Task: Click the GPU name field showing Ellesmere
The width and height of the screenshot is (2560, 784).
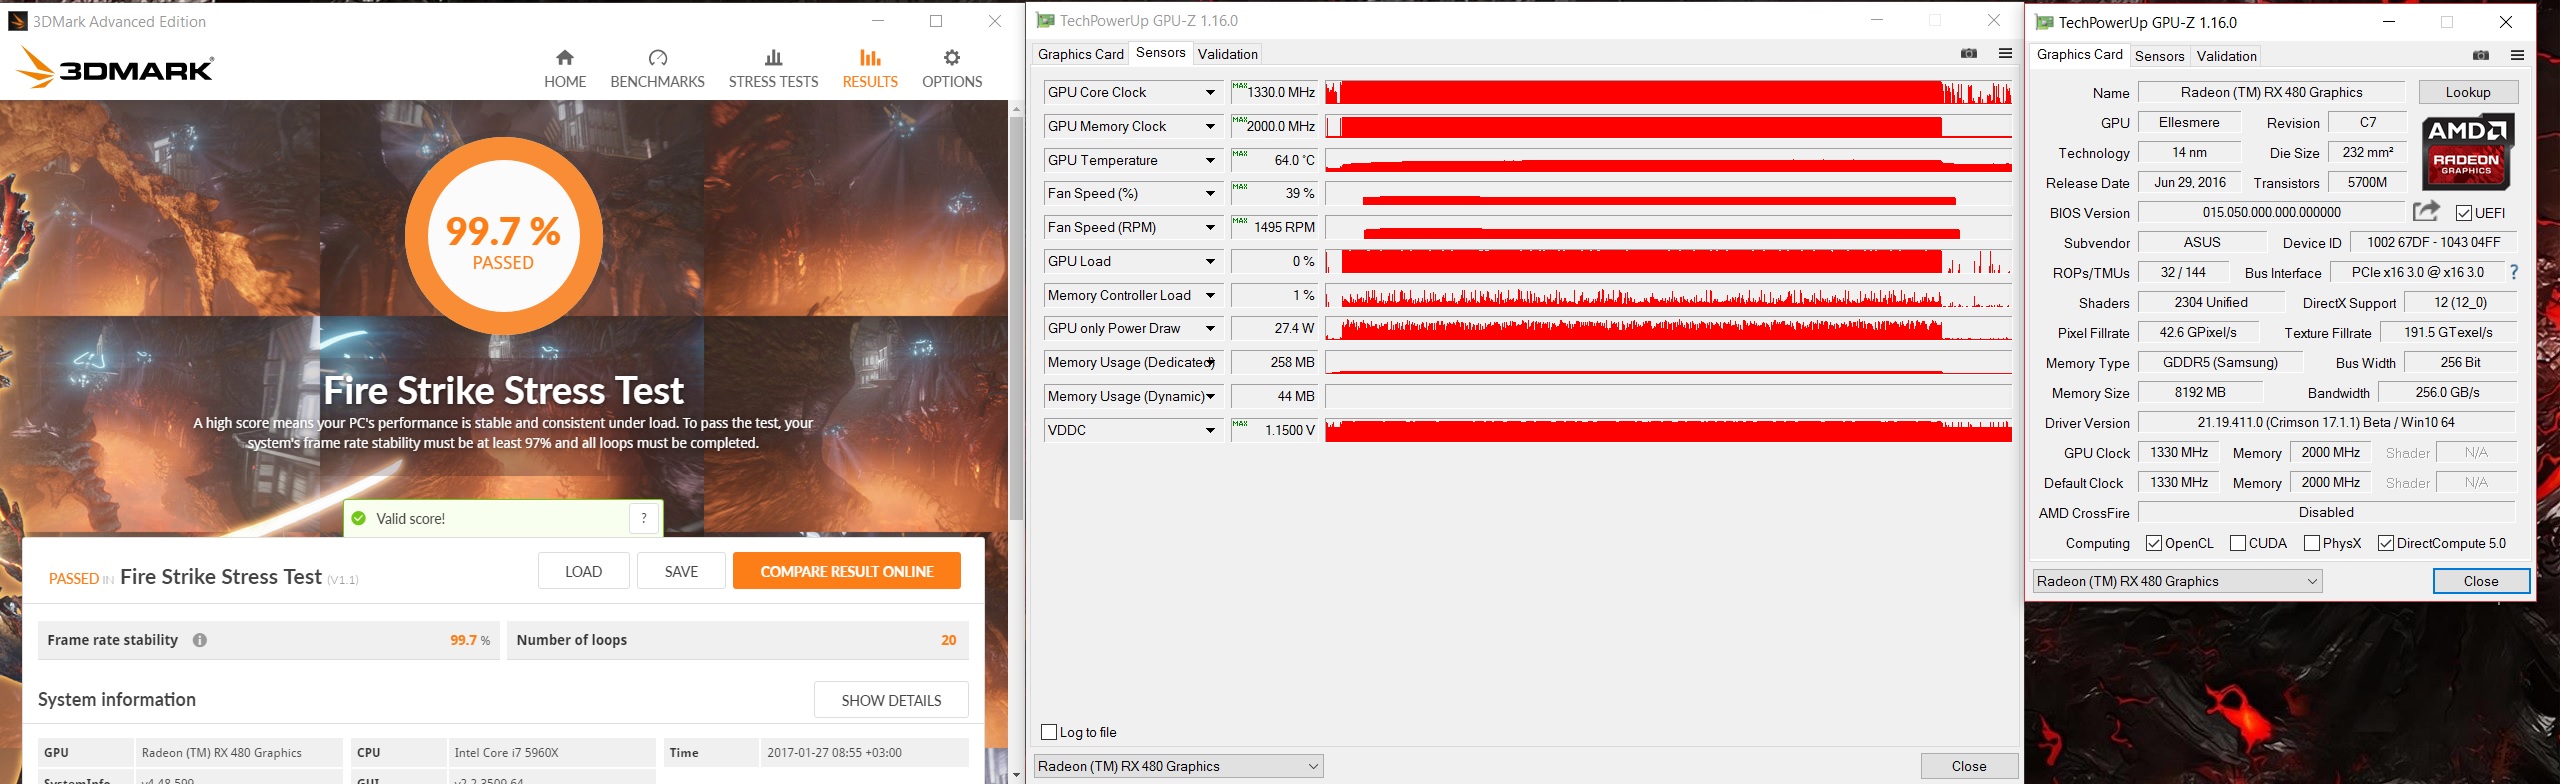Action: pyautogui.click(x=2189, y=122)
